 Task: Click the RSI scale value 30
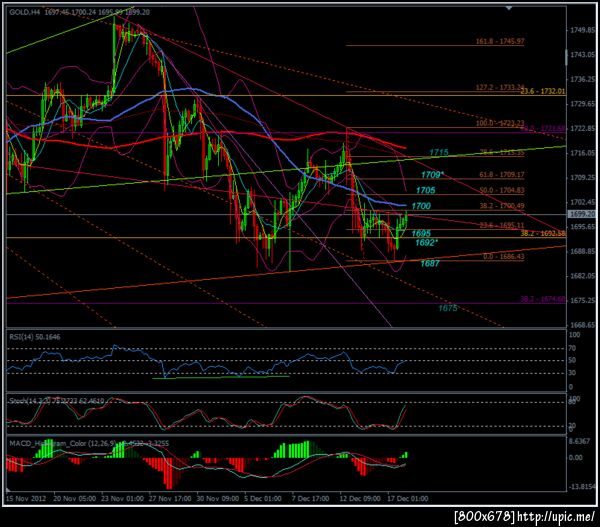tap(573, 372)
